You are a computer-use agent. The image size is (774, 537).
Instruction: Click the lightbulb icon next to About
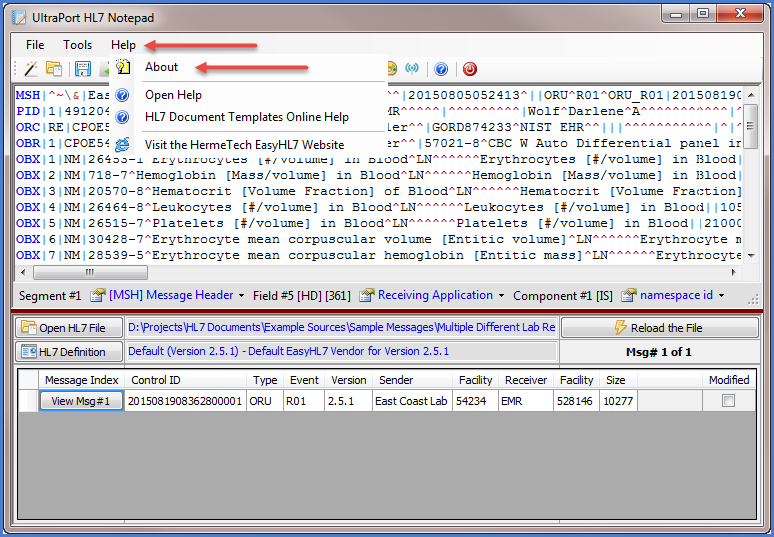pyautogui.click(x=122, y=67)
